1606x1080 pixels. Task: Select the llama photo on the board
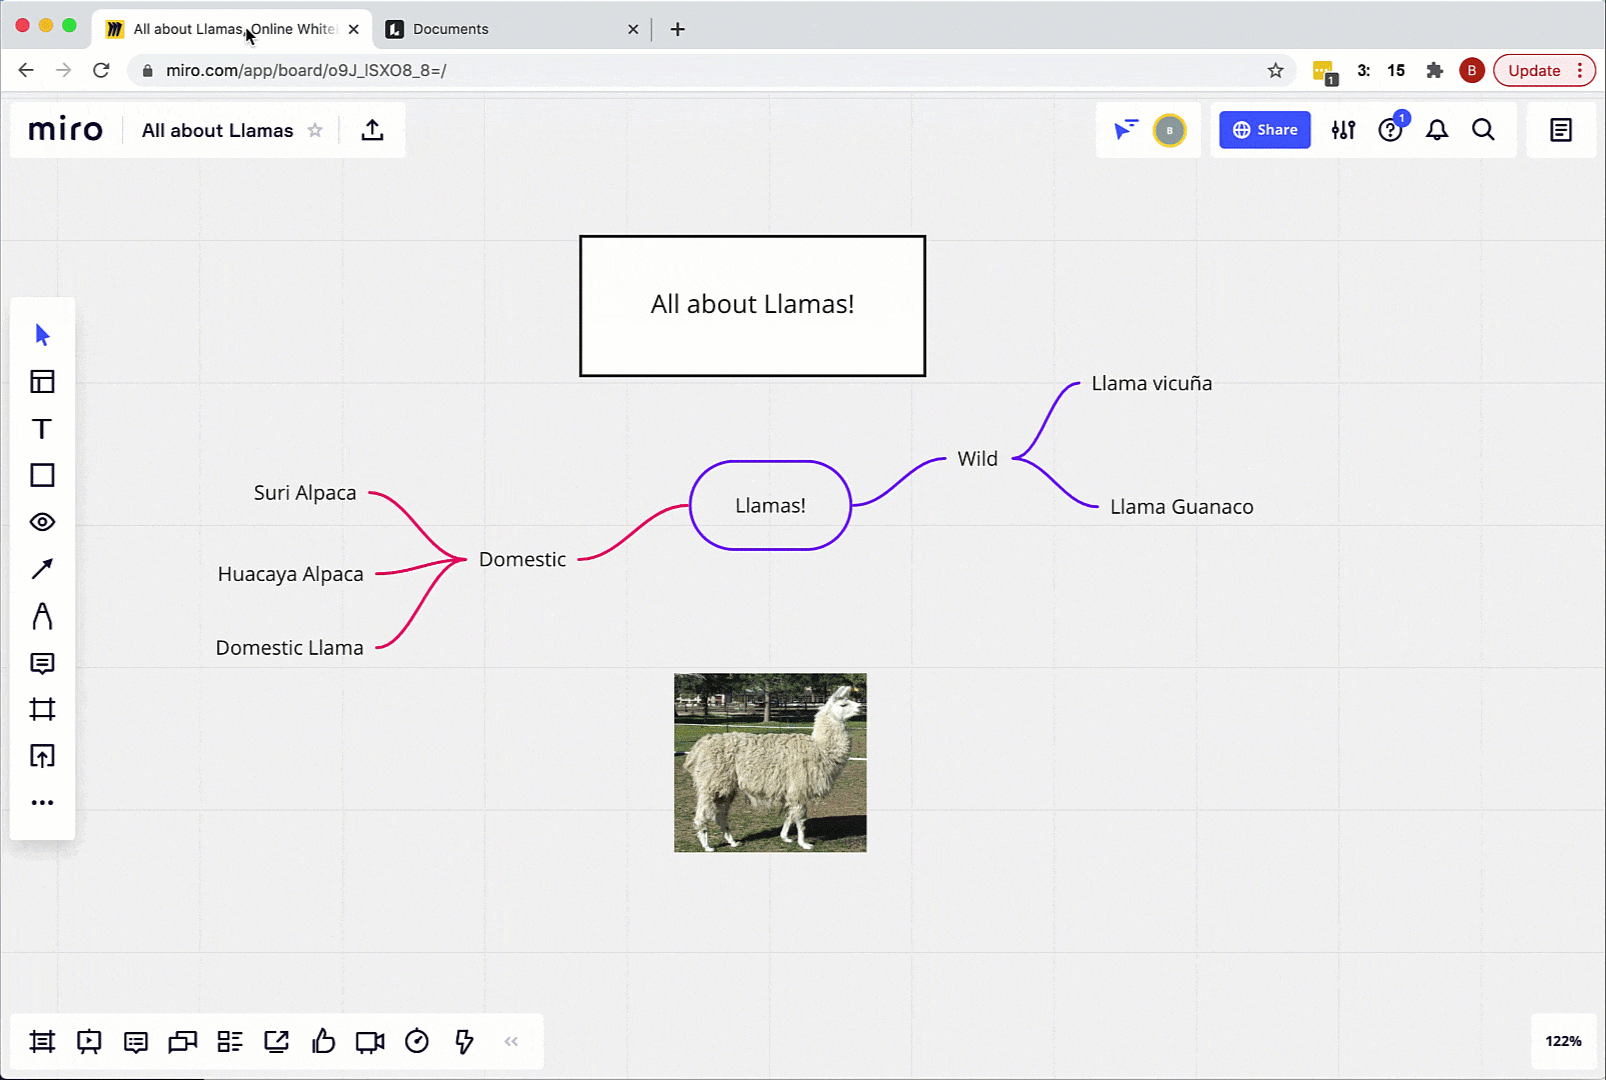click(x=770, y=762)
